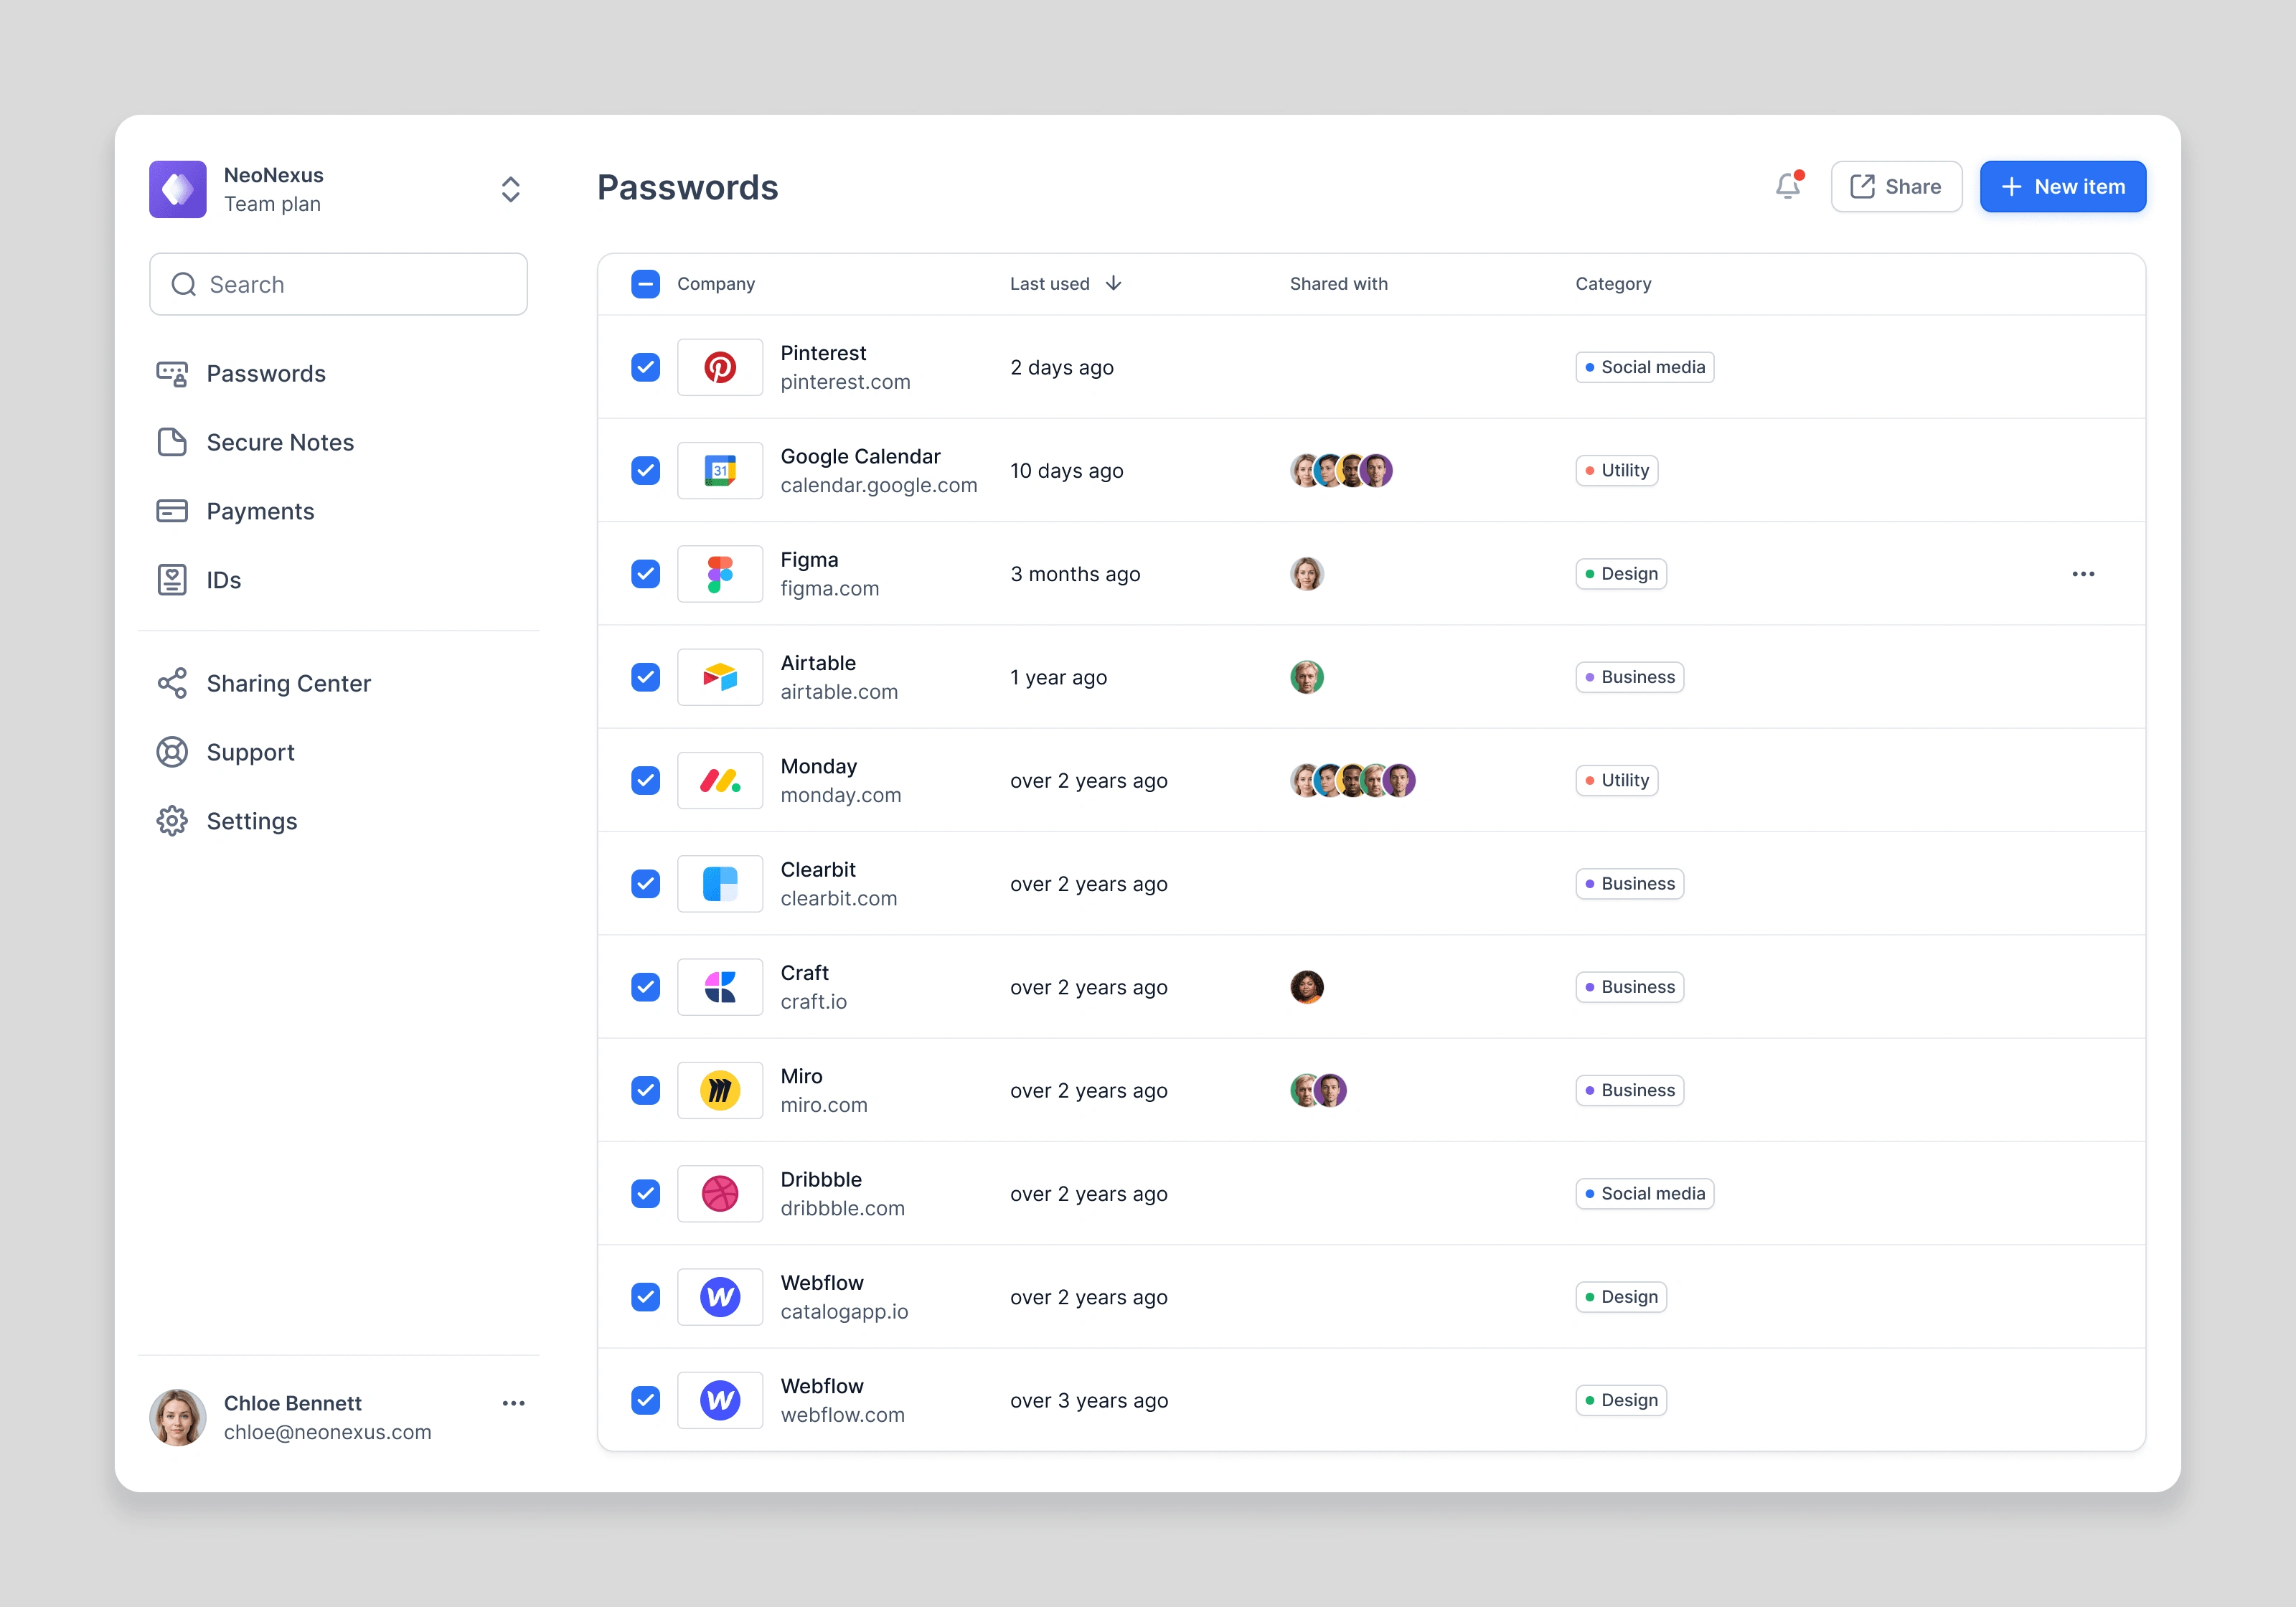Click the Google Calendar logo icon

click(719, 470)
